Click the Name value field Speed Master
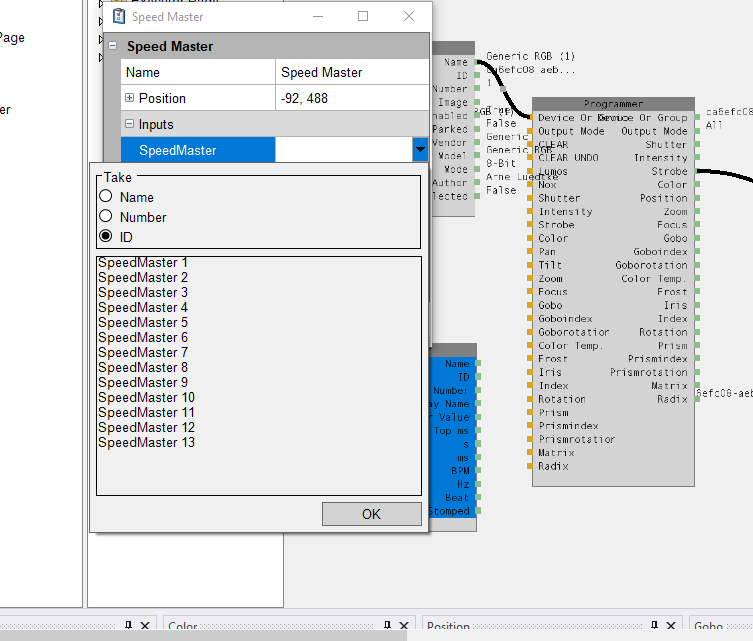Screen dimensions: 753x641 click(x=350, y=72)
